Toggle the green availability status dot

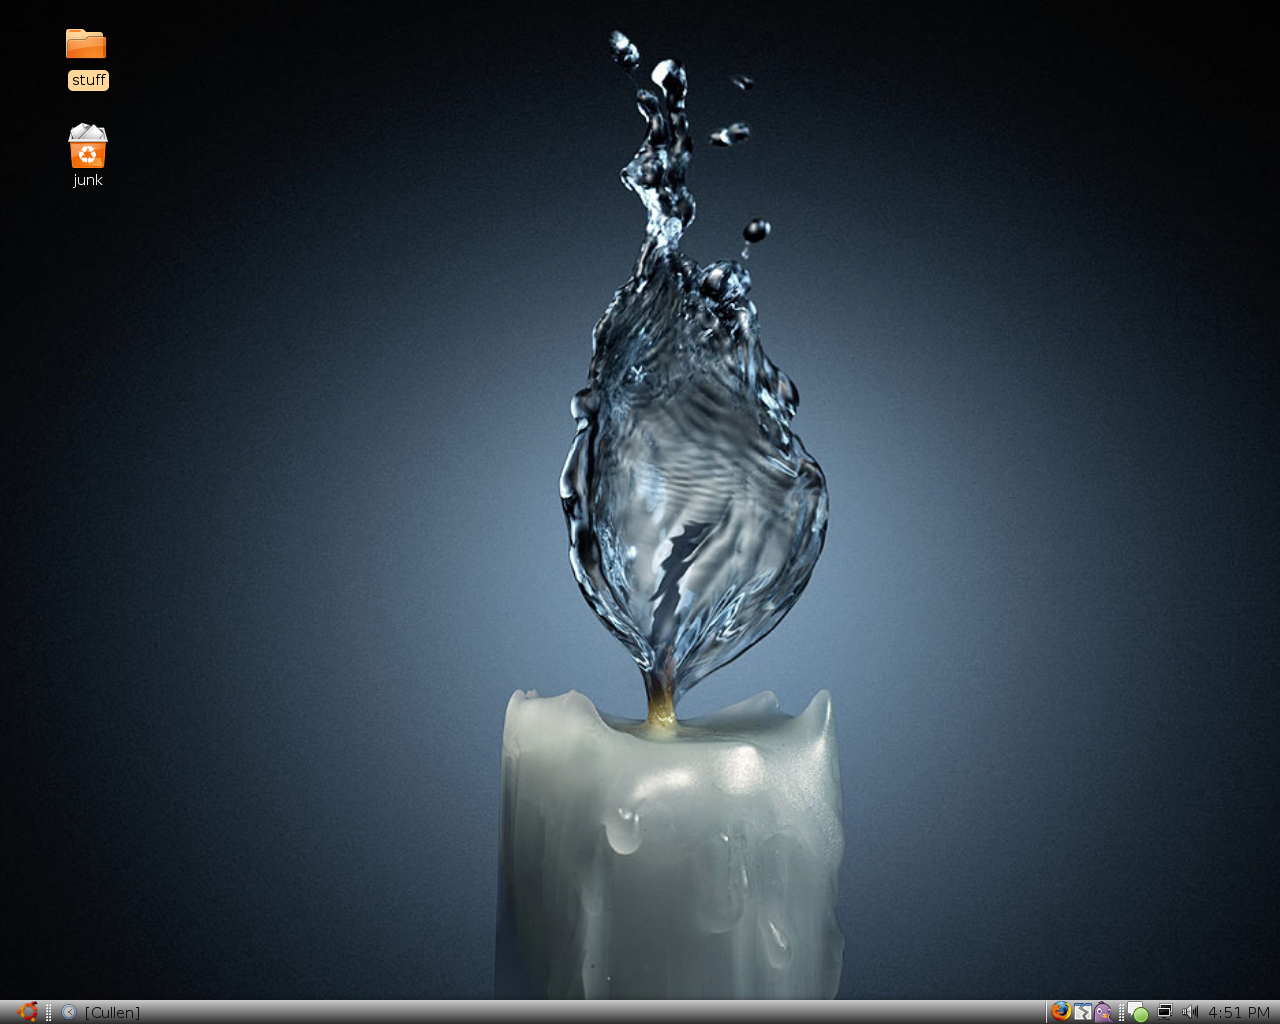tap(1142, 1015)
